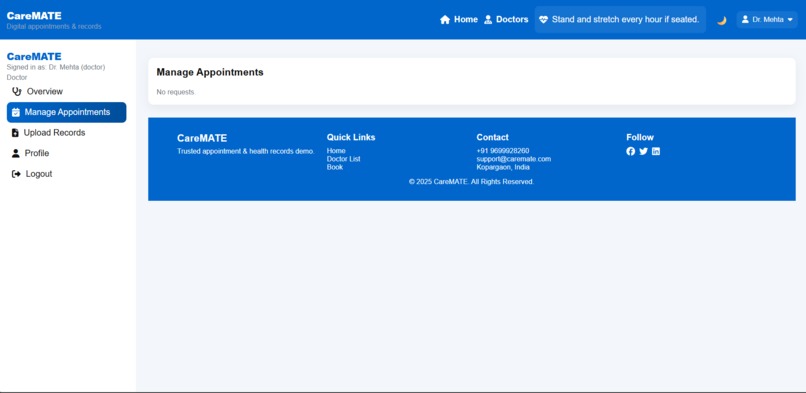Click the Kopargaon, India address text
The width and height of the screenshot is (806, 393).
click(503, 167)
